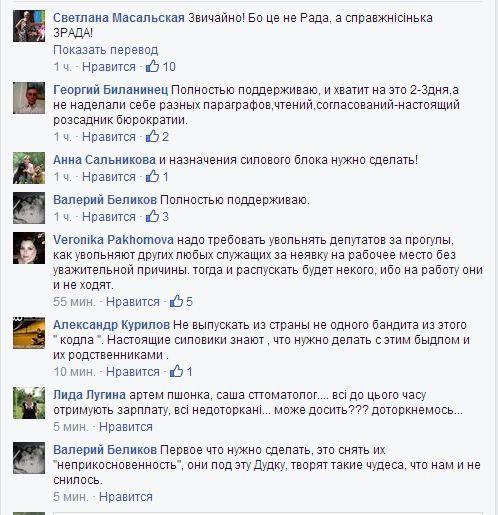Open Светлана Масальская's profile picture
Screen dimensions: 498x515
click(x=29, y=26)
